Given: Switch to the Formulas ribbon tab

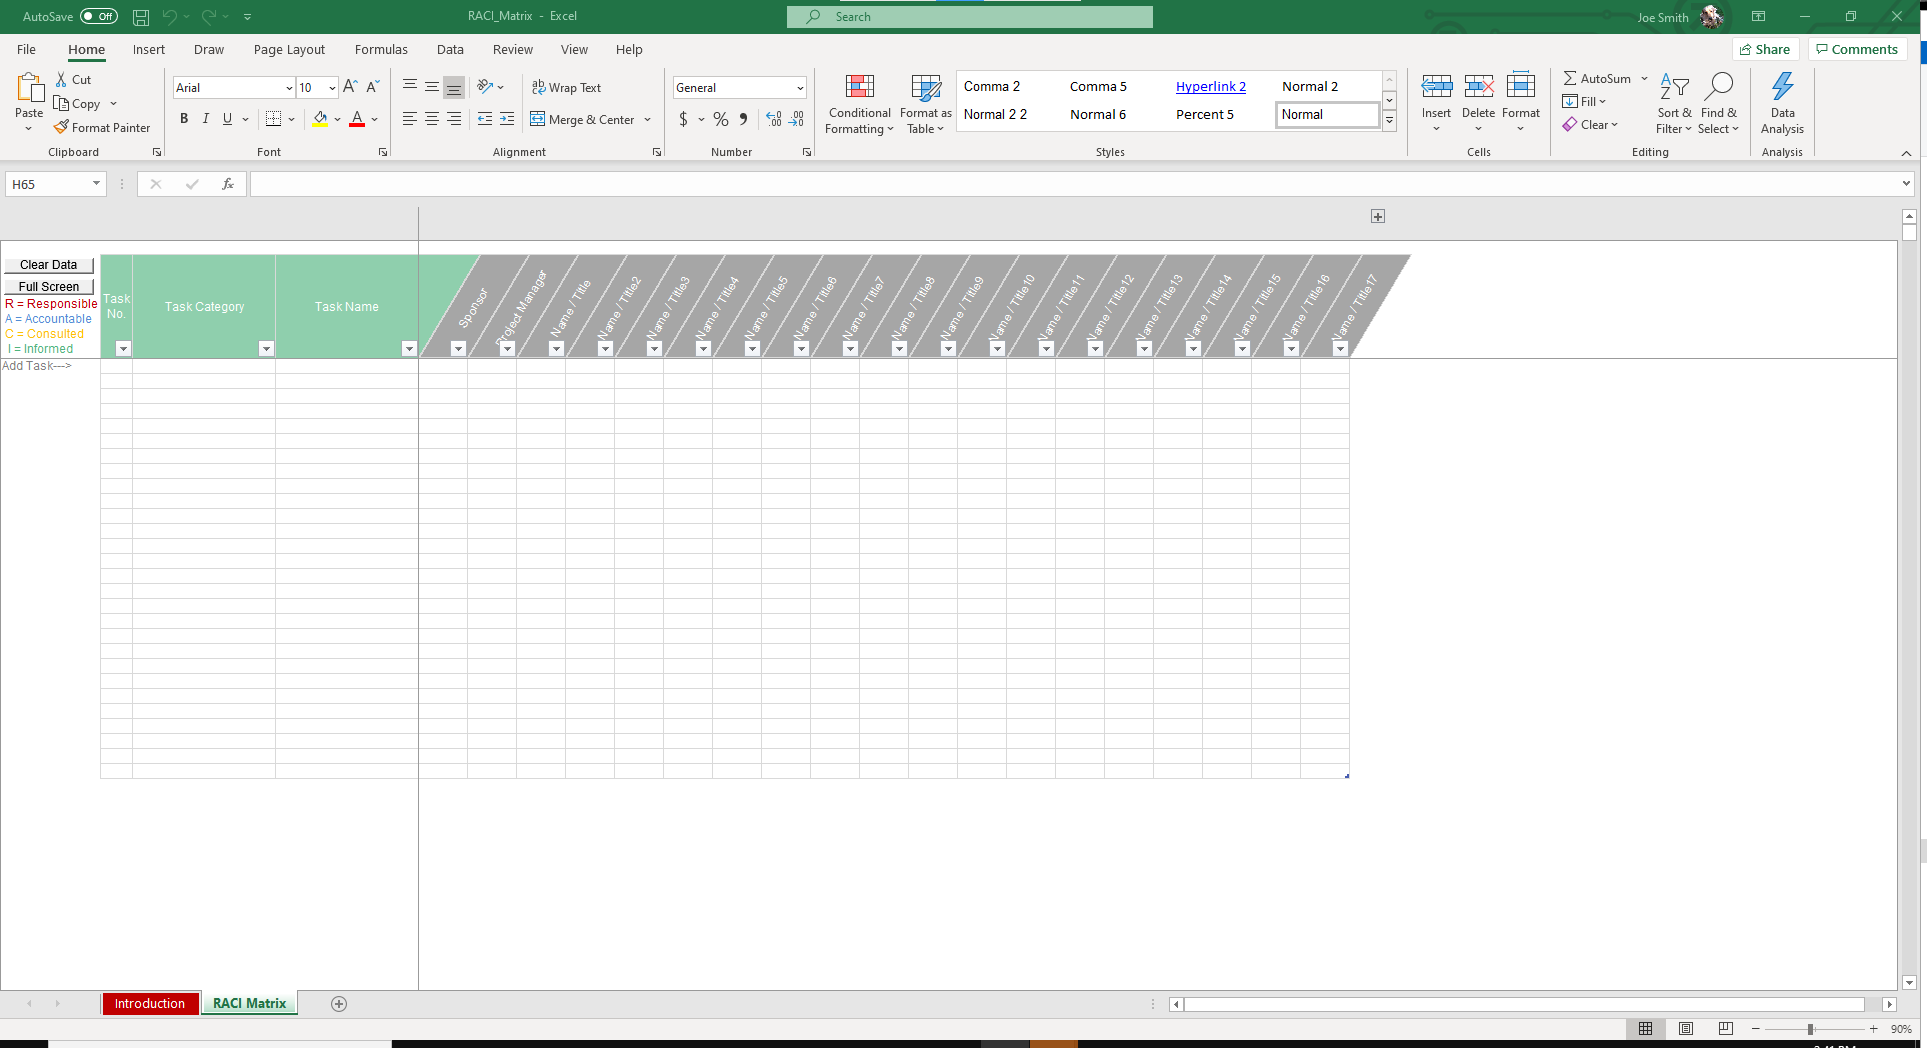Looking at the screenshot, I should pyautogui.click(x=381, y=50).
